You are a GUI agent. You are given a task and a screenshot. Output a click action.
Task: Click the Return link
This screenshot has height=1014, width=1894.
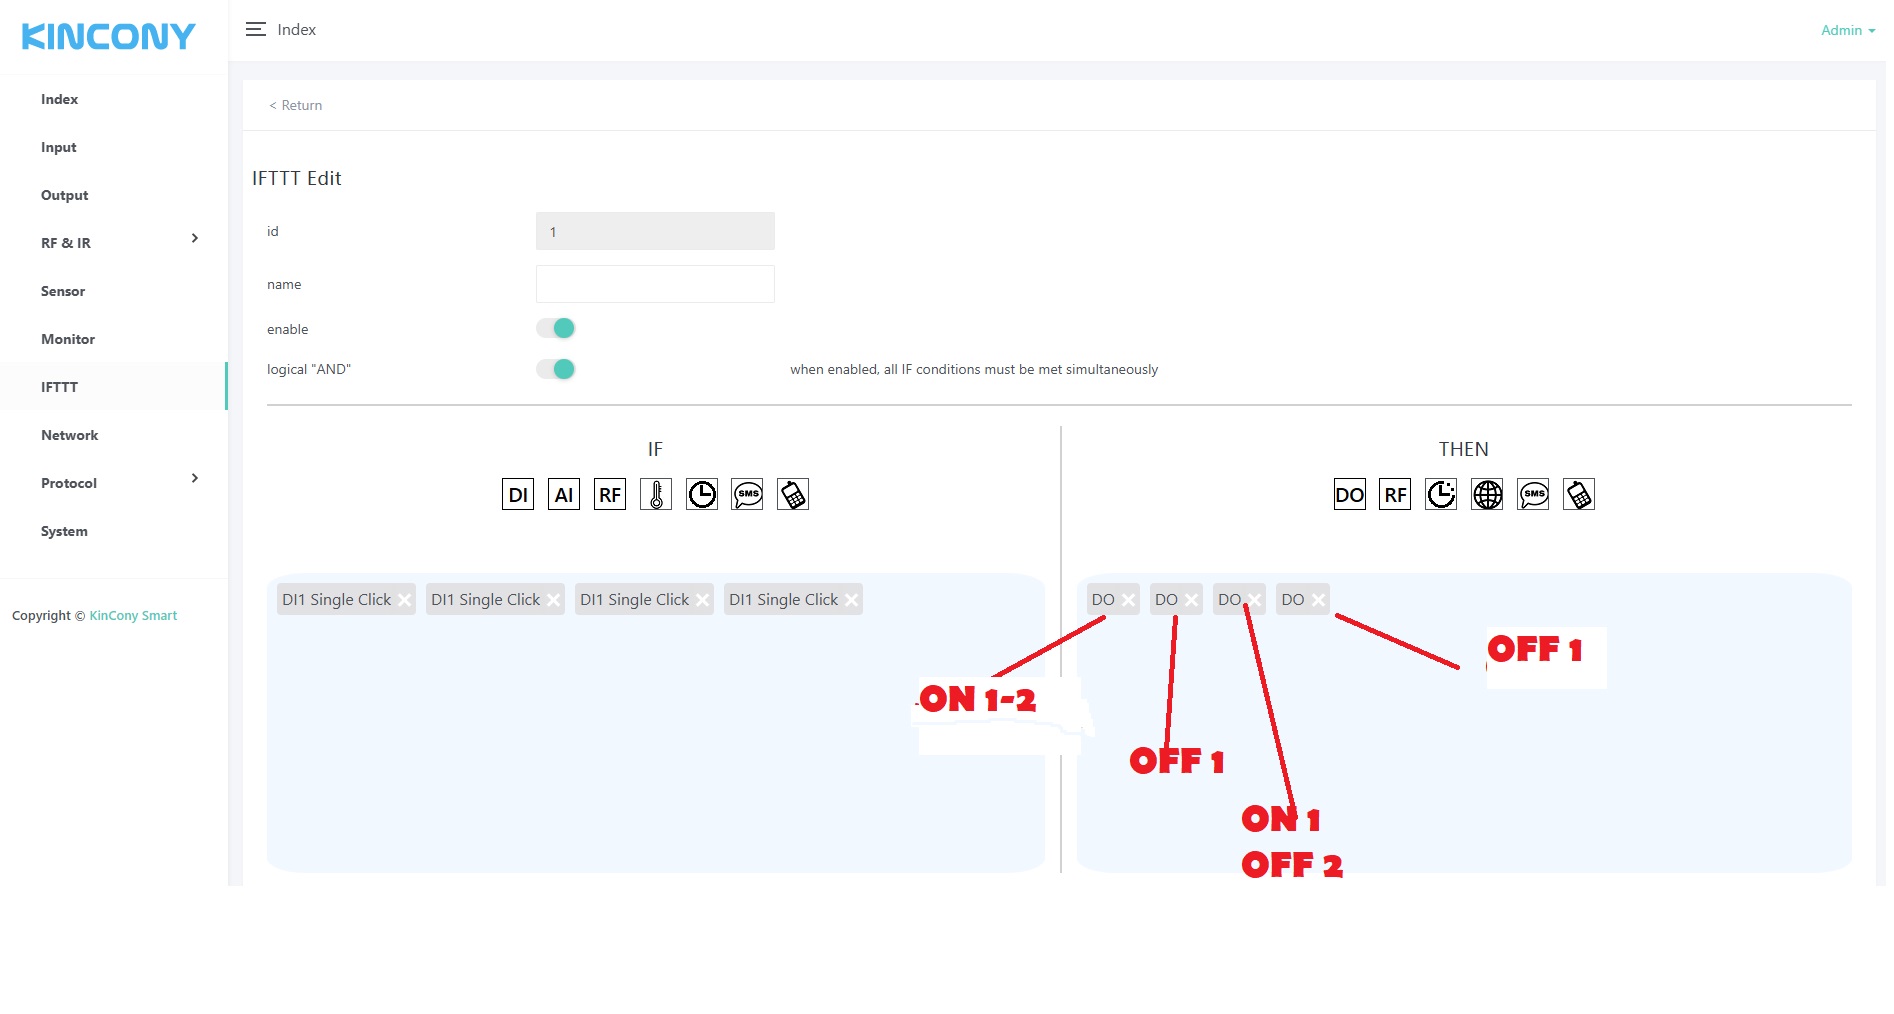pyautogui.click(x=296, y=105)
